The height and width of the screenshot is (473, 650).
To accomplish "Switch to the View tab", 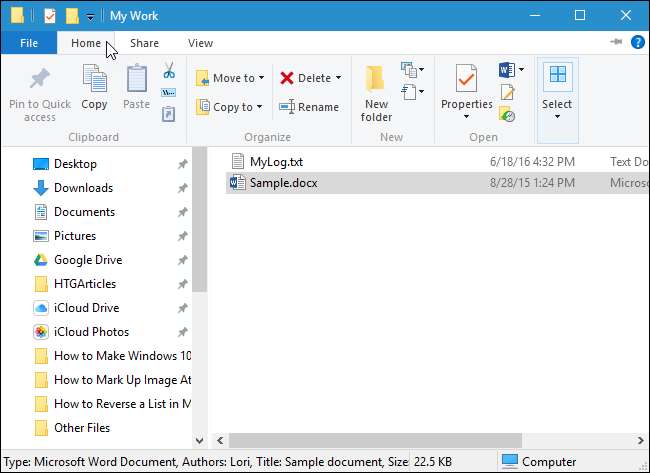I will [x=200, y=43].
